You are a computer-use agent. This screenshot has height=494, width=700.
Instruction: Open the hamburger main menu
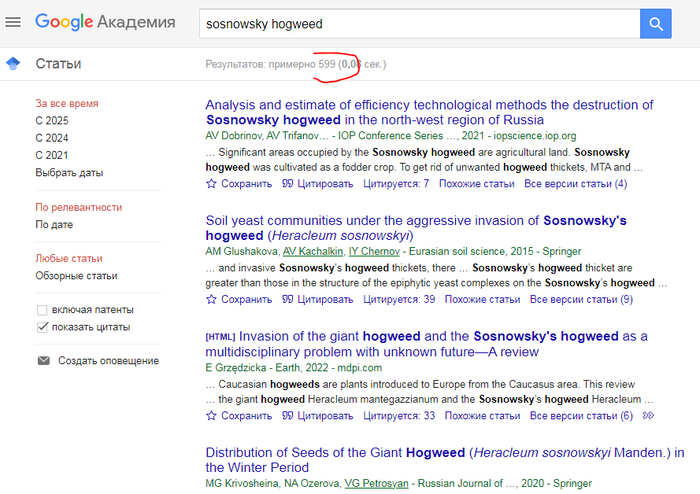pos(13,22)
